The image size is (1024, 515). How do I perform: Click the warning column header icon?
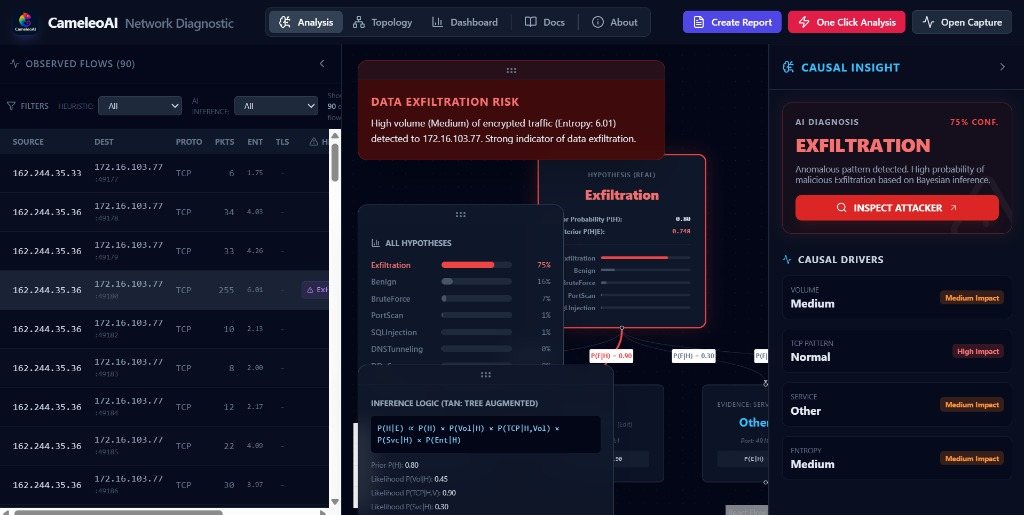[x=313, y=142]
